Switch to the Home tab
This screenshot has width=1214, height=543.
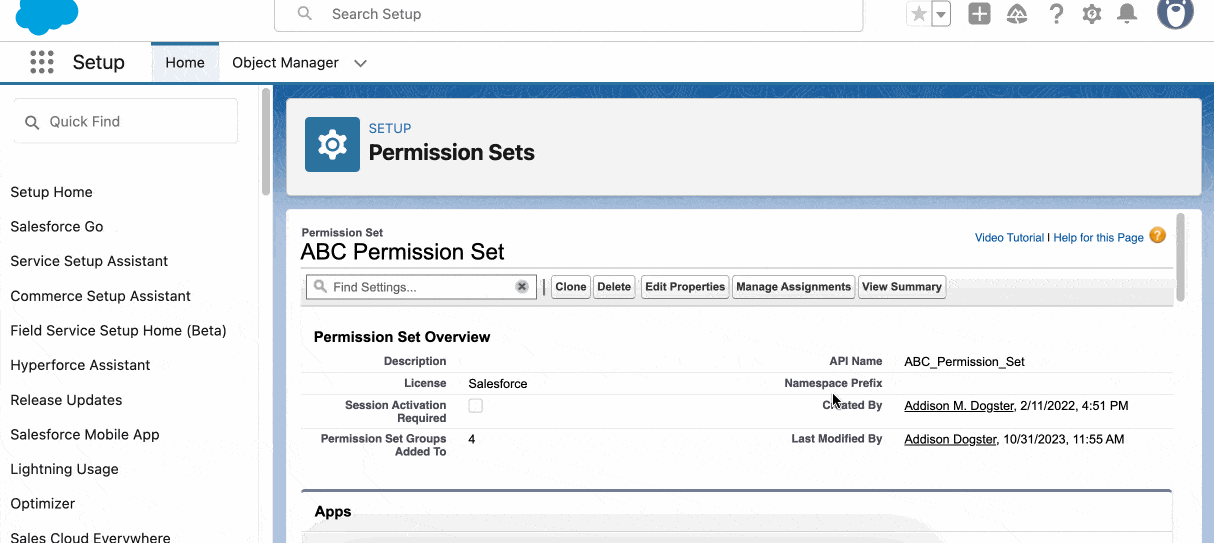click(185, 62)
